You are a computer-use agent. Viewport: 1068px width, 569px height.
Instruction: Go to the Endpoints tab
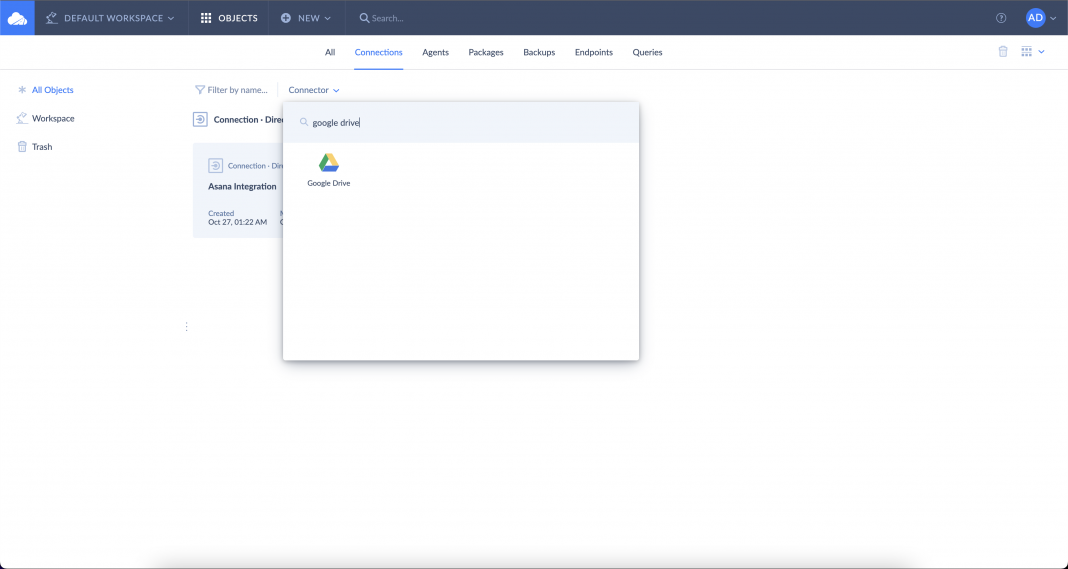(594, 52)
